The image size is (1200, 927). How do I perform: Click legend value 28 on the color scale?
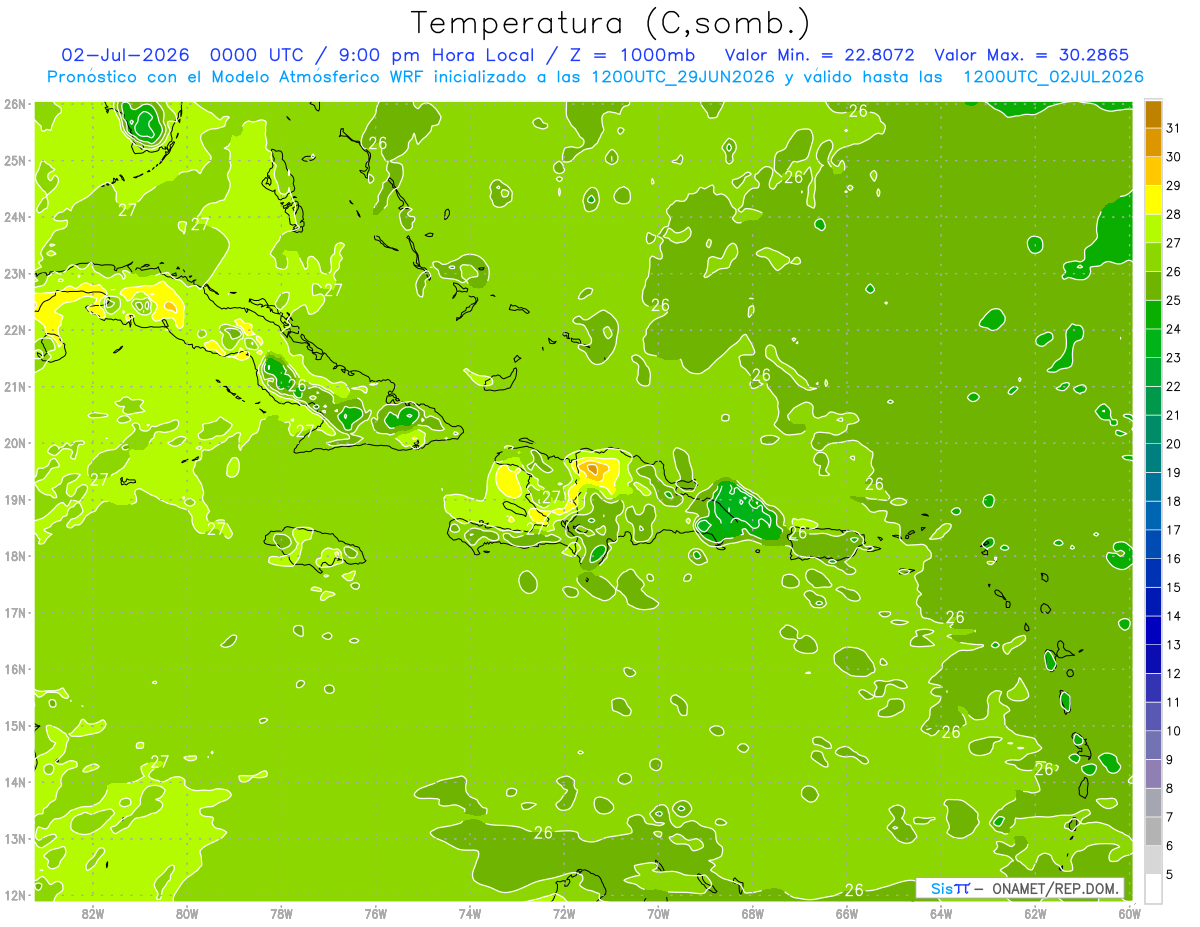click(1173, 215)
